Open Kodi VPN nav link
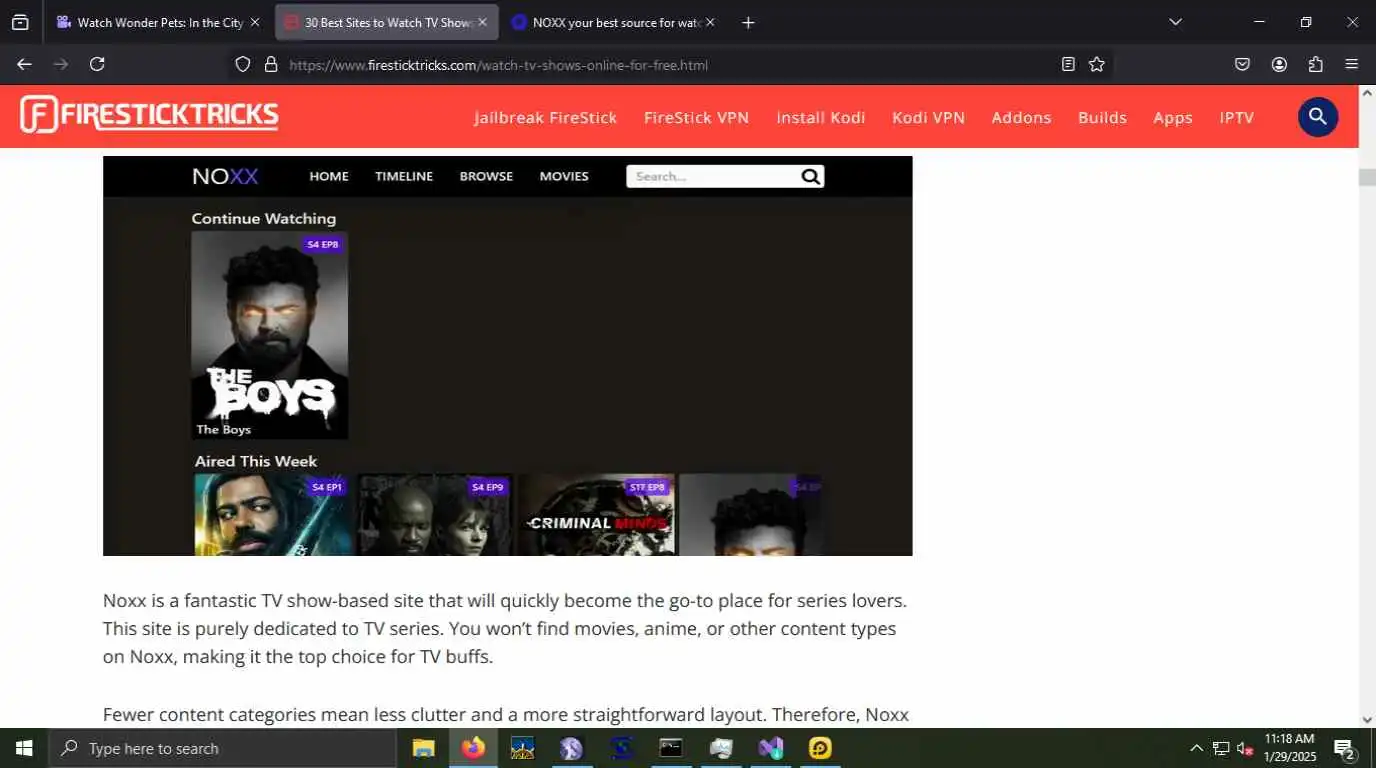 (x=928, y=117)
